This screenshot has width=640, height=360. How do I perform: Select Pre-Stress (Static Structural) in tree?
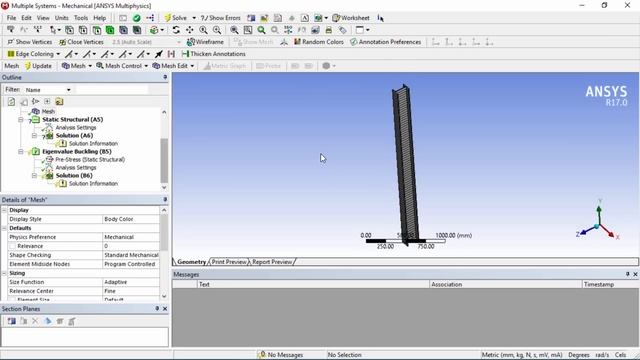click(x=90, y=160)
